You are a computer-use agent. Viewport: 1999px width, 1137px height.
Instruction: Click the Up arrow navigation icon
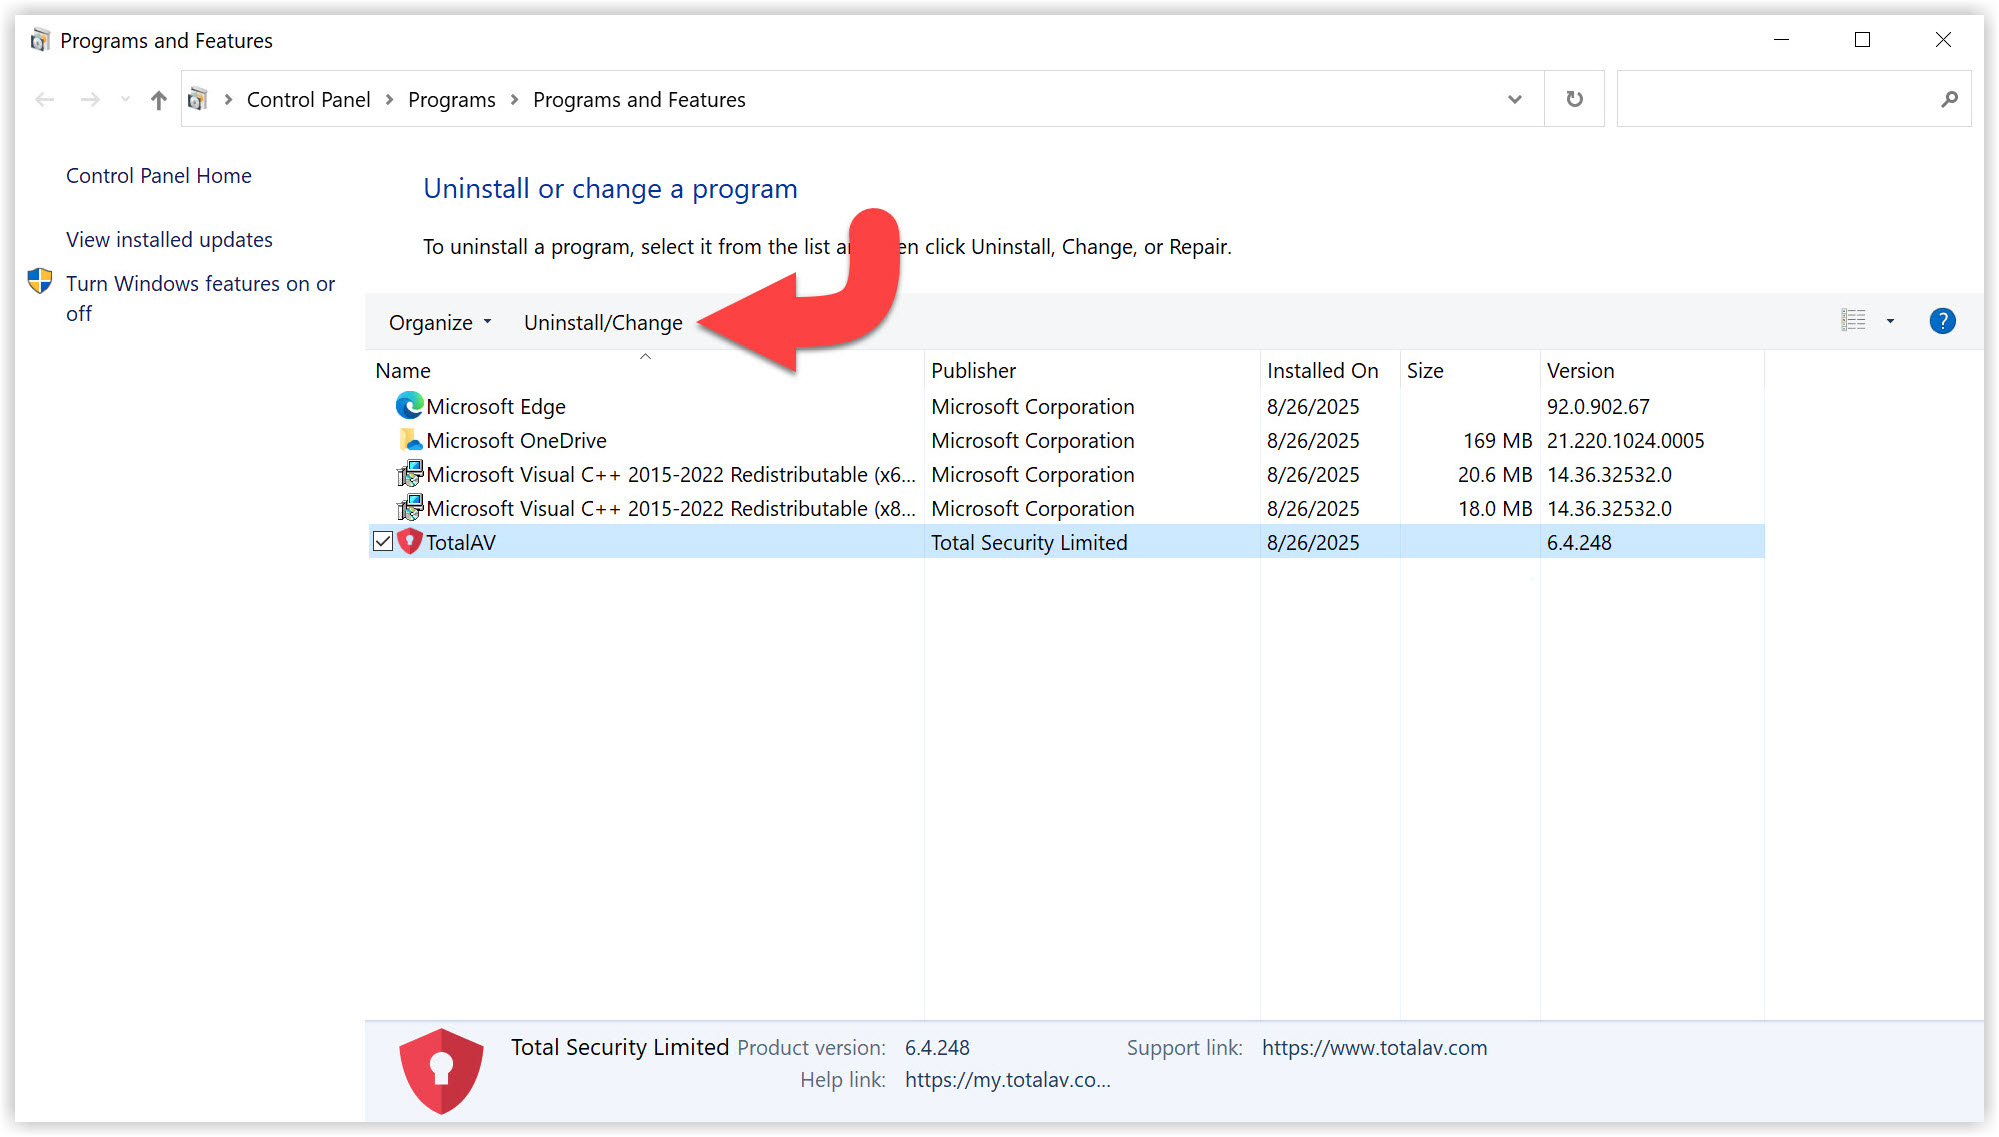158,100
